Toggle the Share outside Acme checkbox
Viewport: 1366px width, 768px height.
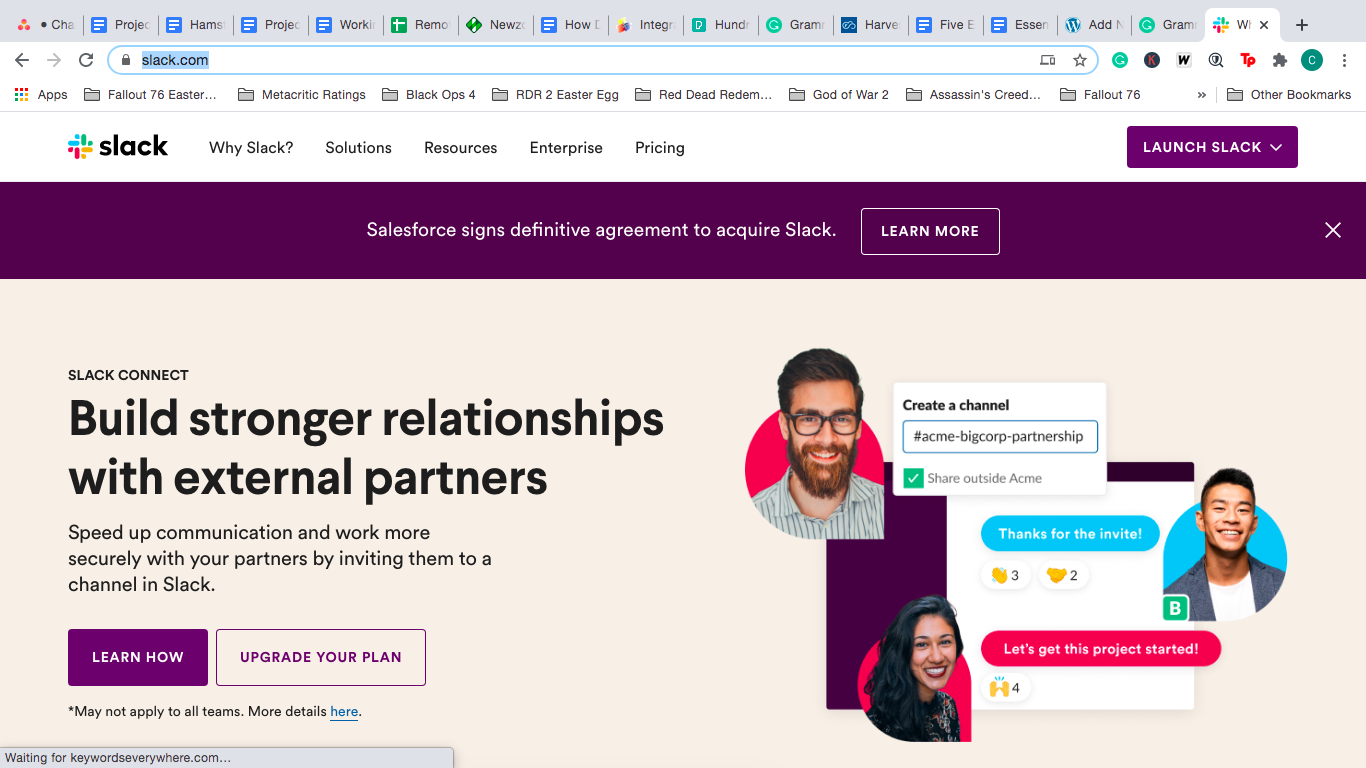[x=913, y=478]
